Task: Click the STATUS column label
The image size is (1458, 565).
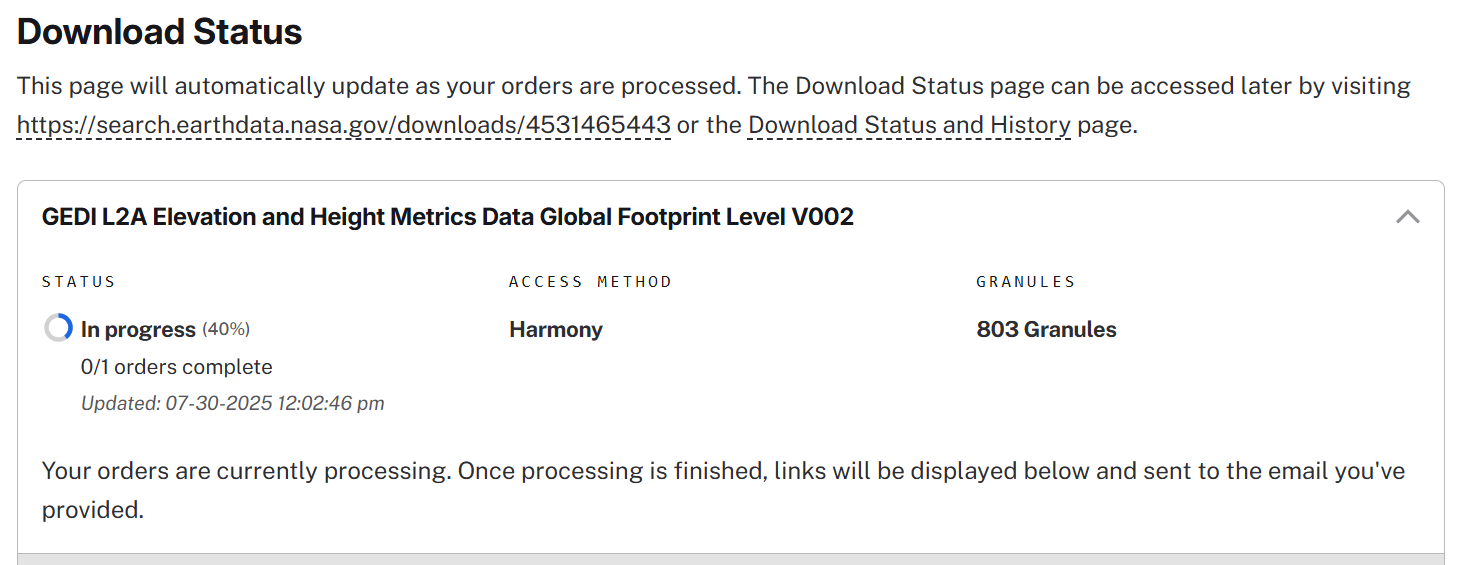Action: pos(79,282)
